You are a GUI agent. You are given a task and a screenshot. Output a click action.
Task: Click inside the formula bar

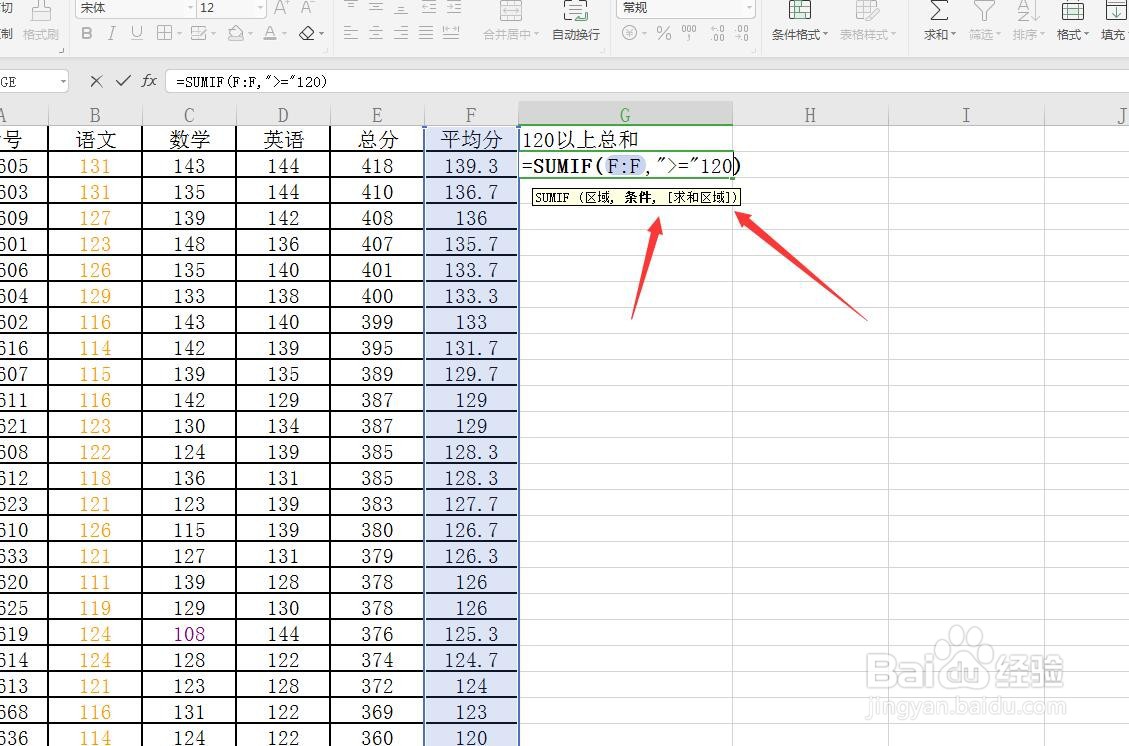tap(647, 81)
